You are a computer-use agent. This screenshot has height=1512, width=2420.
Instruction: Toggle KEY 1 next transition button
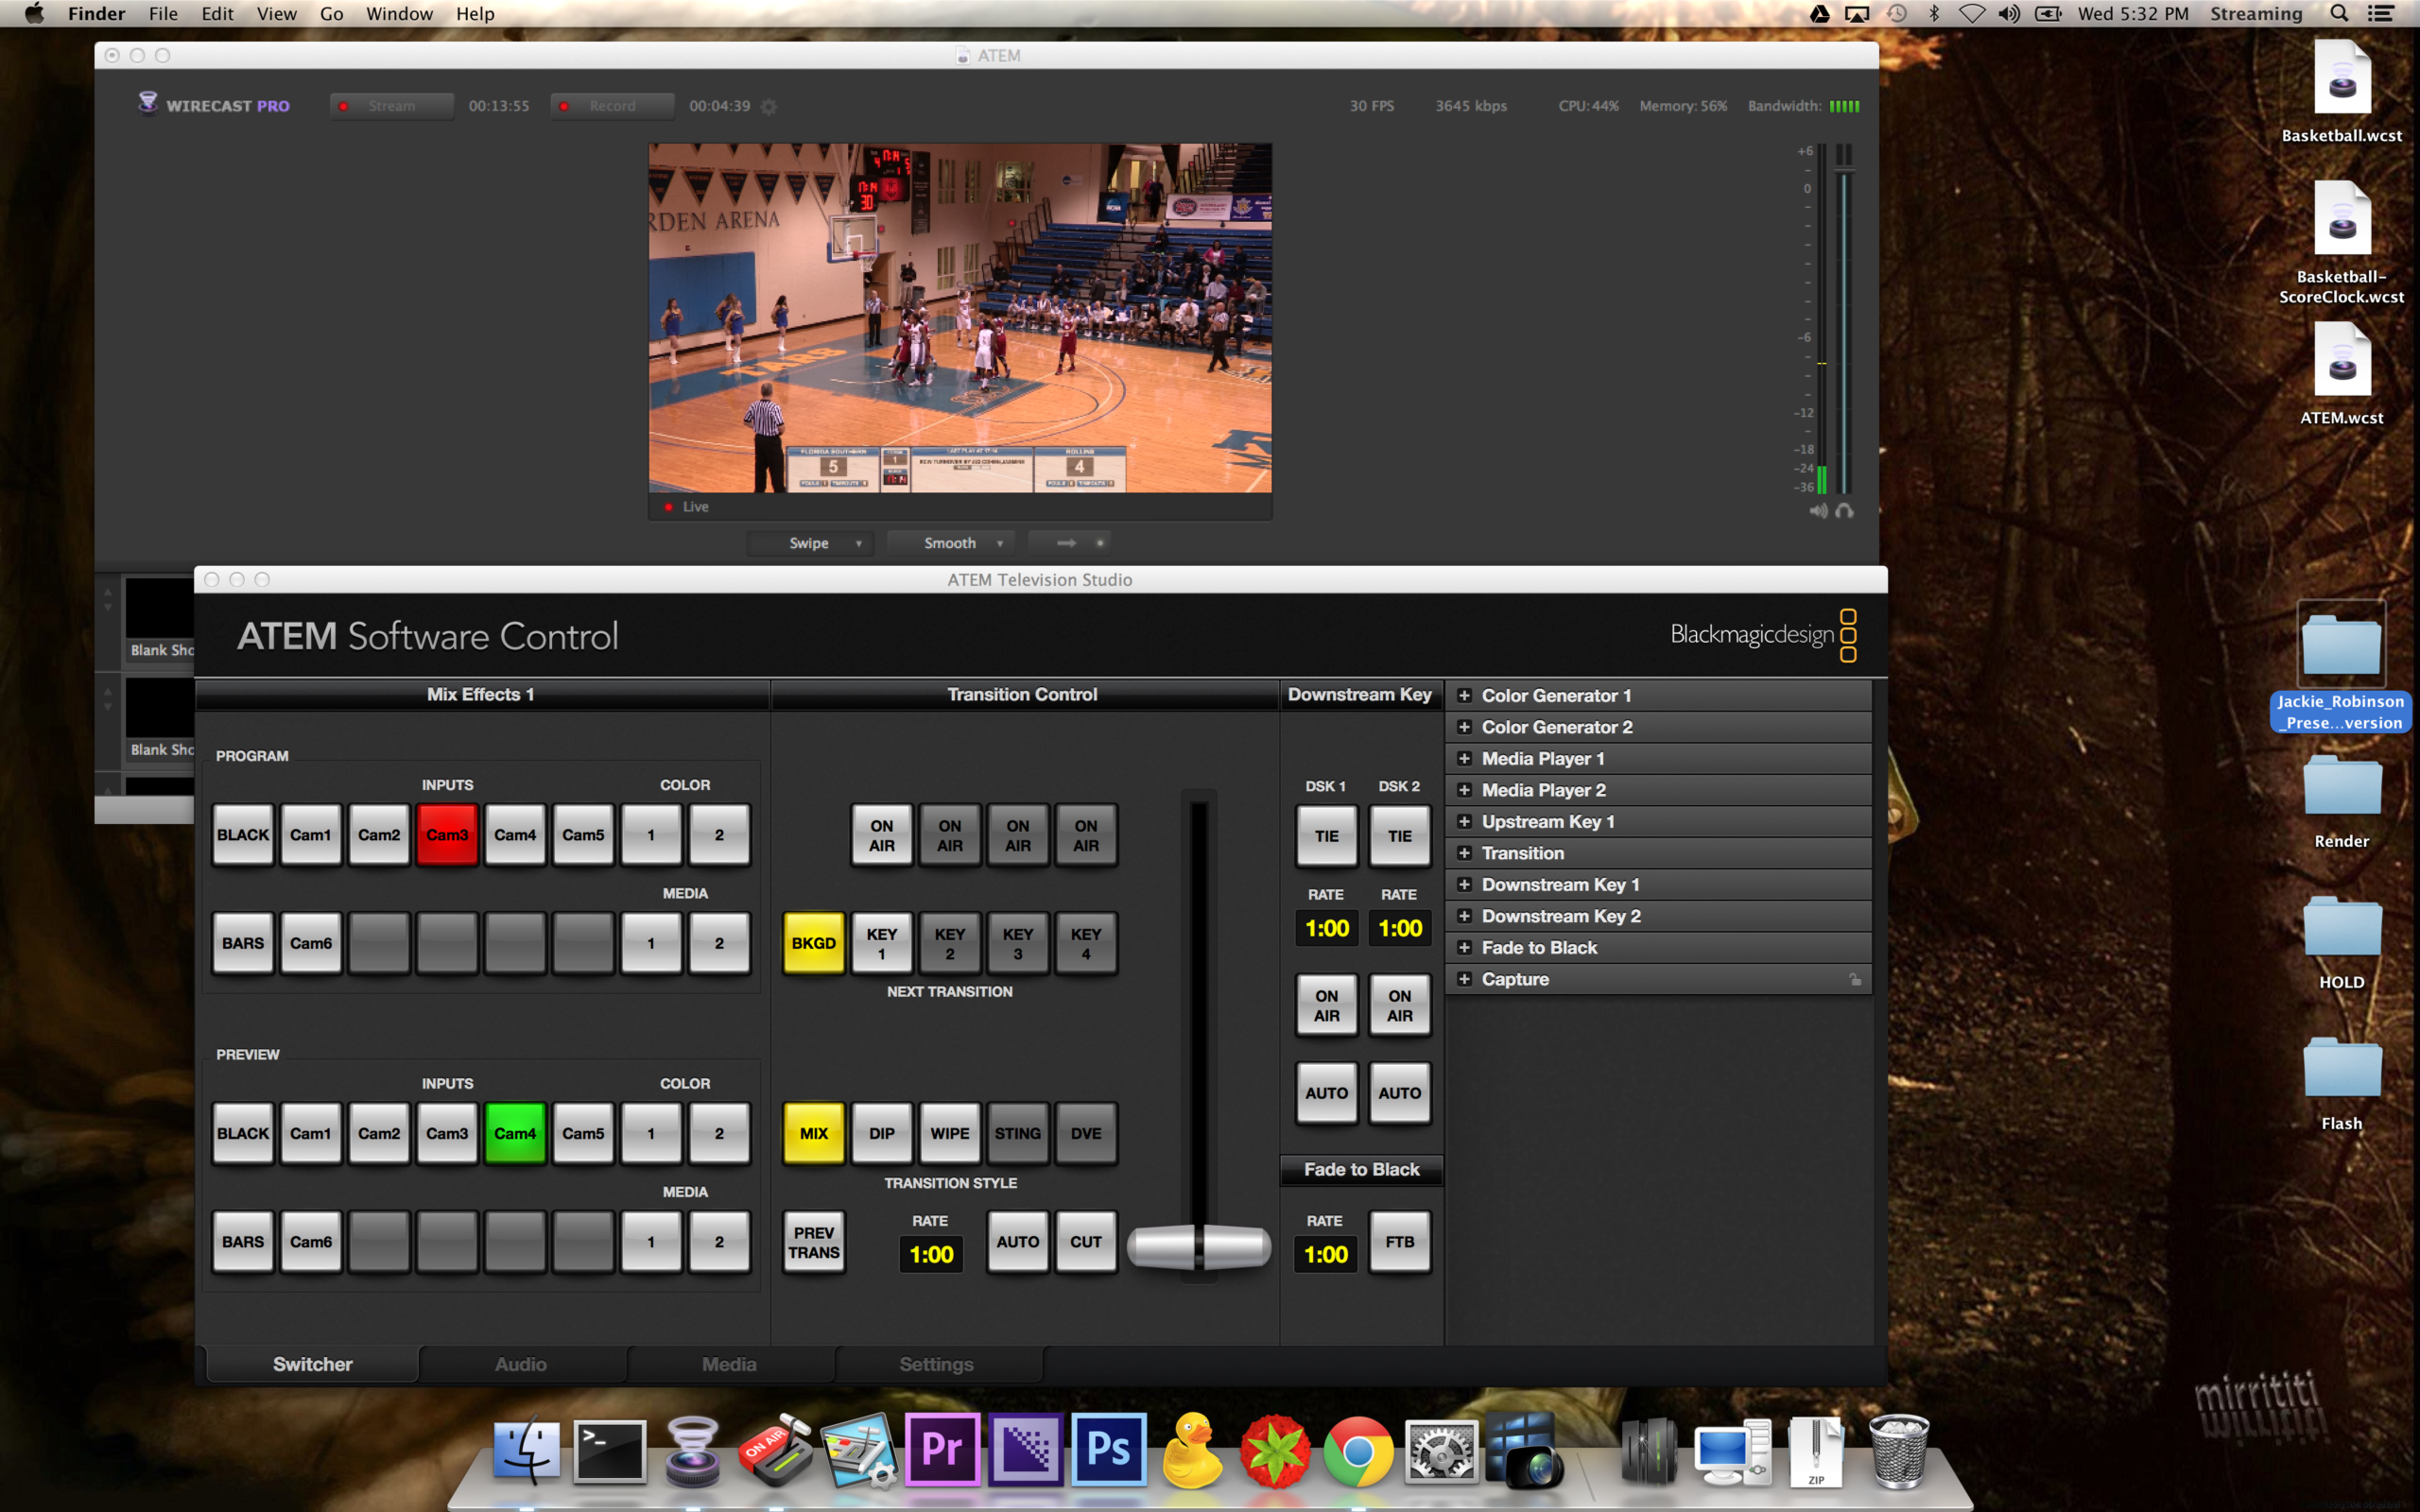click(x=881, y=943)
